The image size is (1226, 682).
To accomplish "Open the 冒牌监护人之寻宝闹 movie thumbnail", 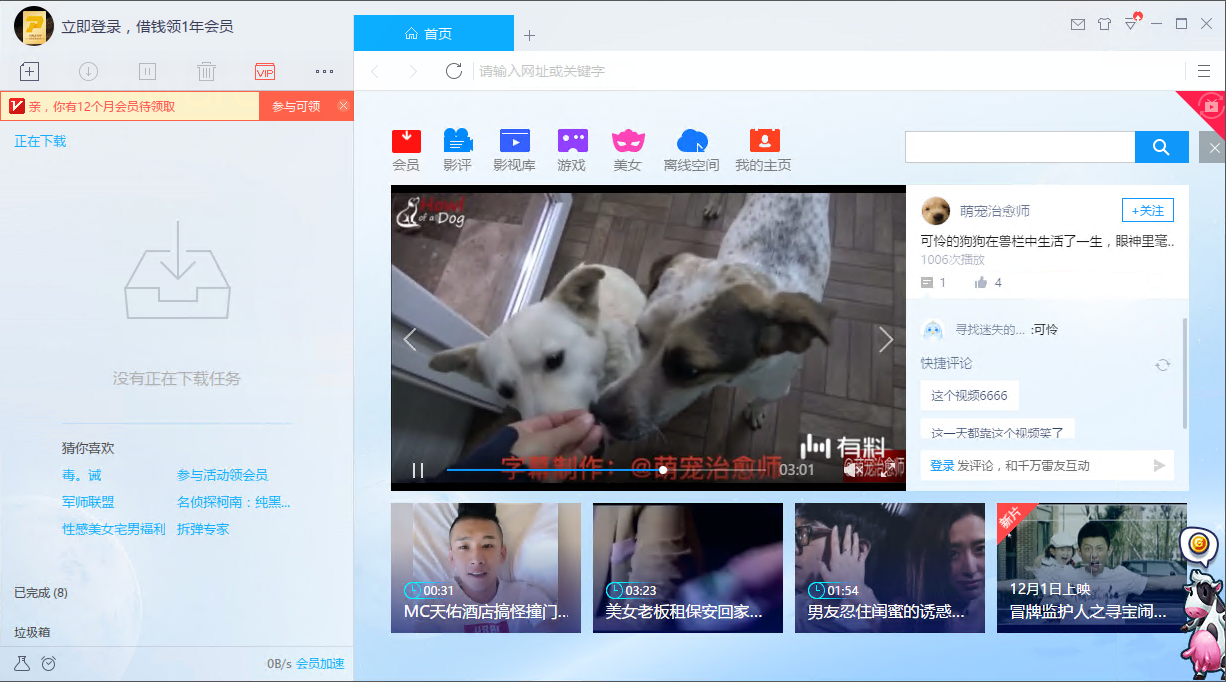I will [x=1092, y=568].
